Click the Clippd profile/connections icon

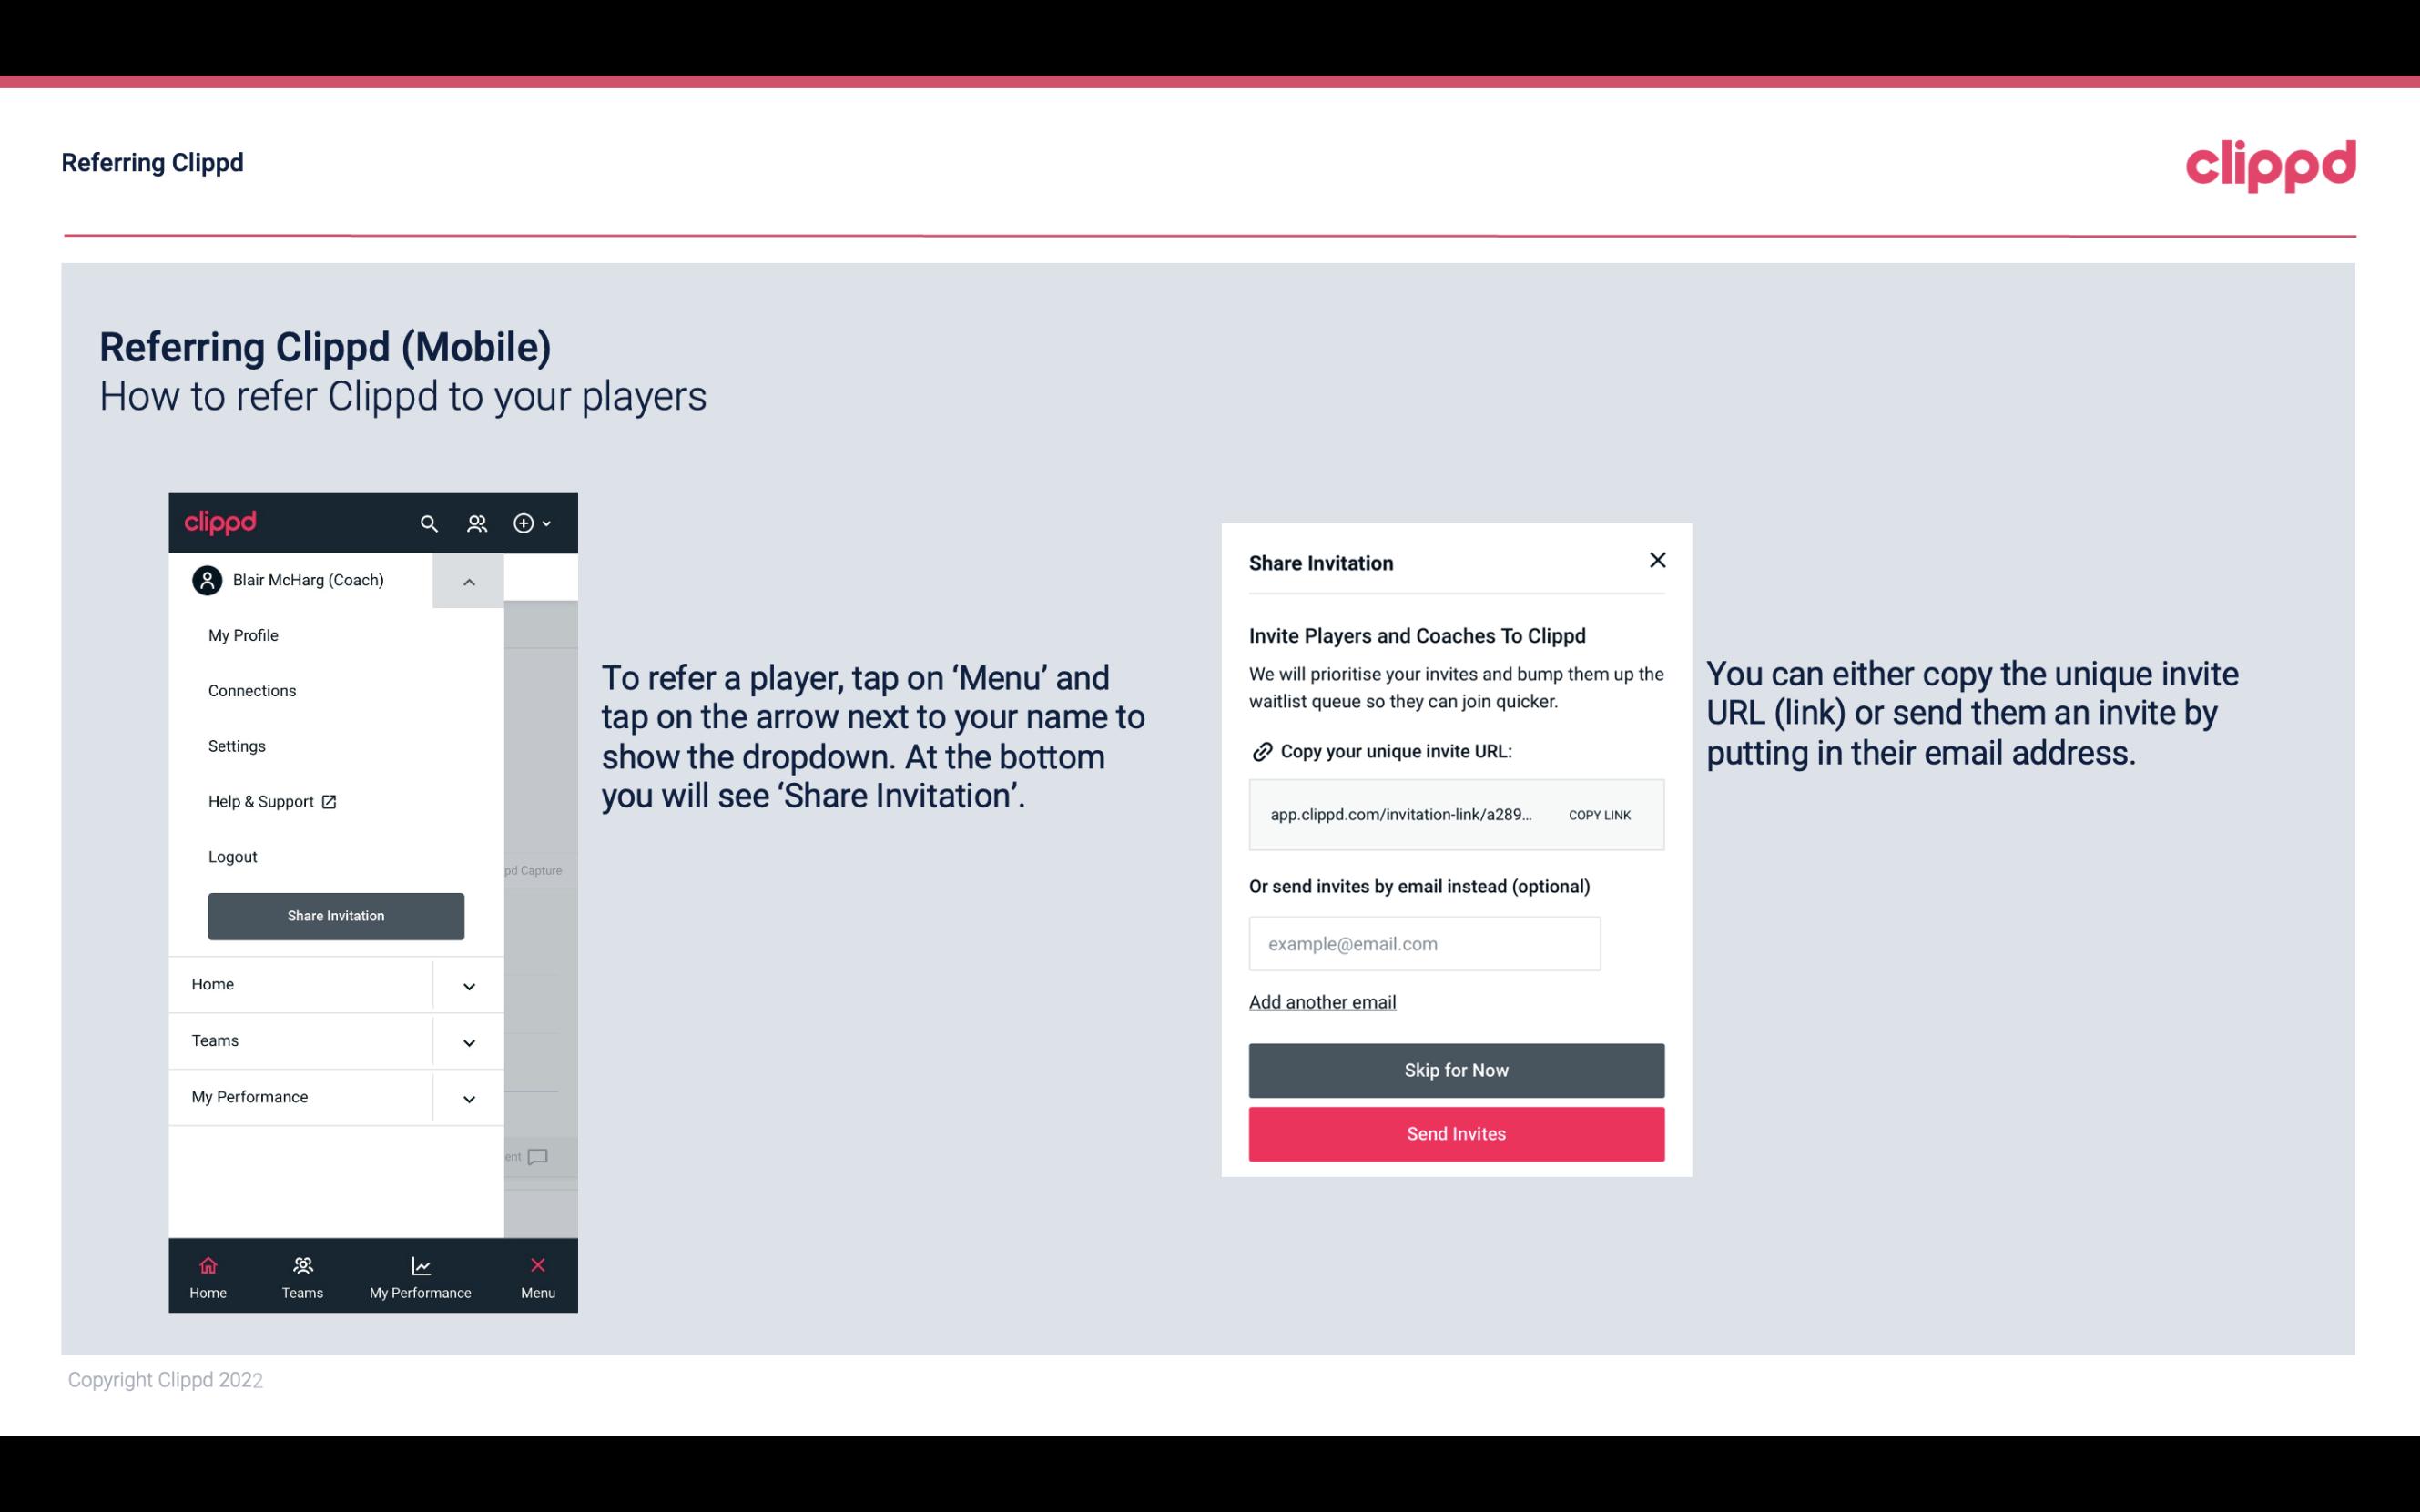click(477, 523)
